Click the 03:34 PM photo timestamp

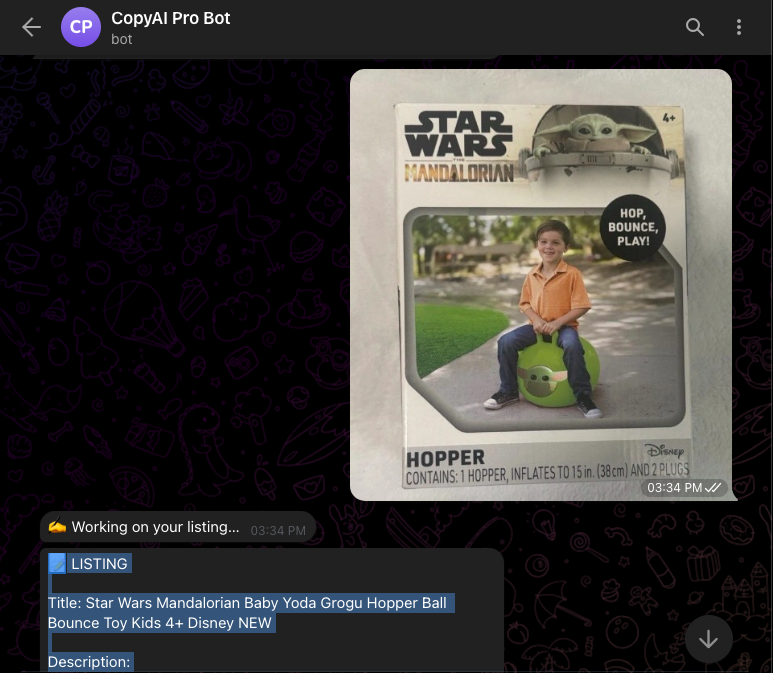coord(674,488)
